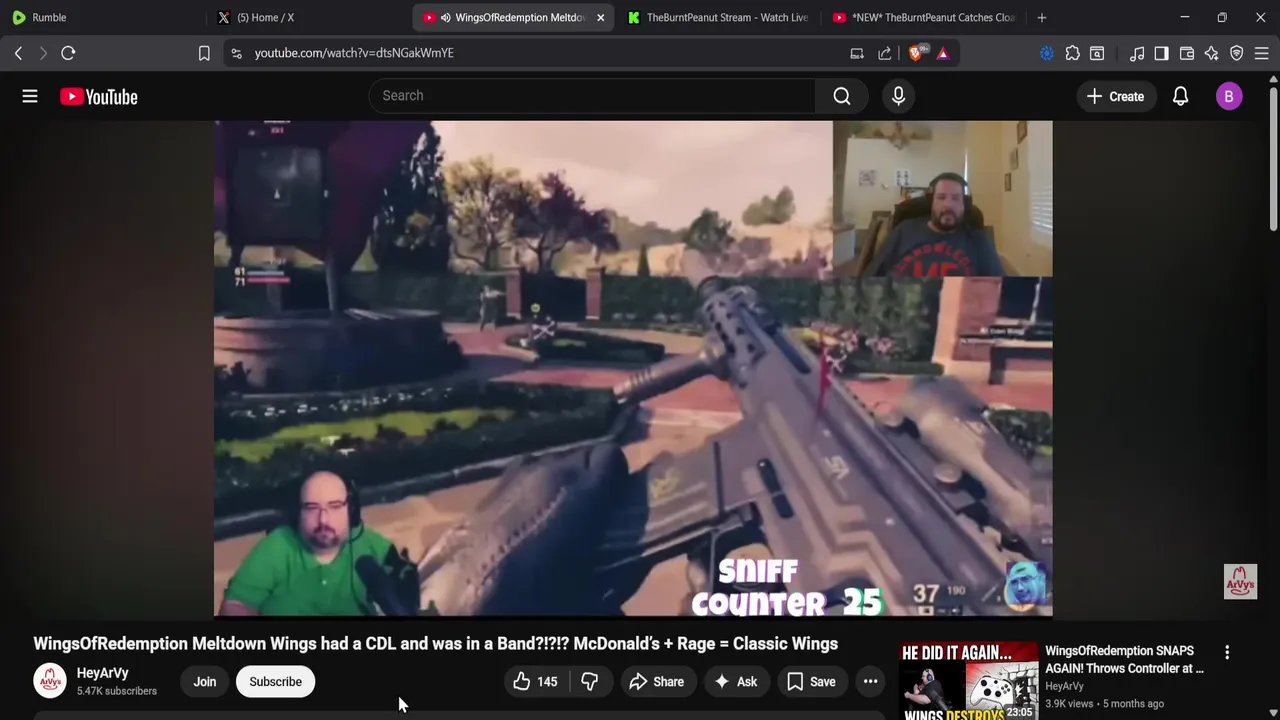This screenshot has width=1280, height=720.
Task: Click the Ask button
Action: (735, 682)
